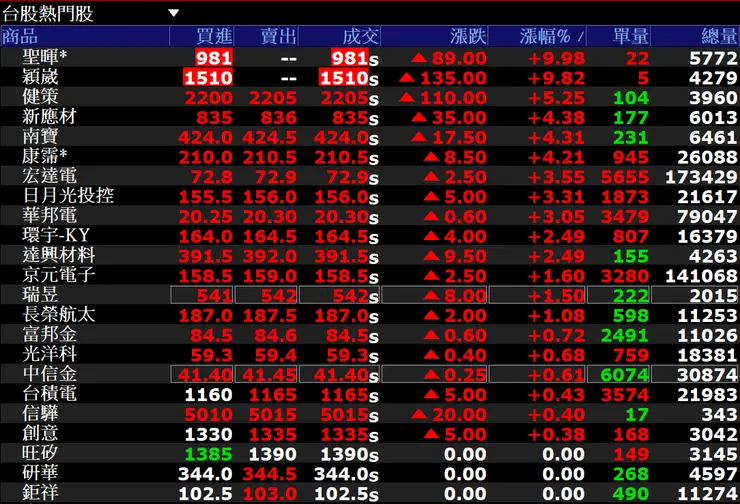Click 鉅祥 ask price 103.0

click(x=269, y=494)
